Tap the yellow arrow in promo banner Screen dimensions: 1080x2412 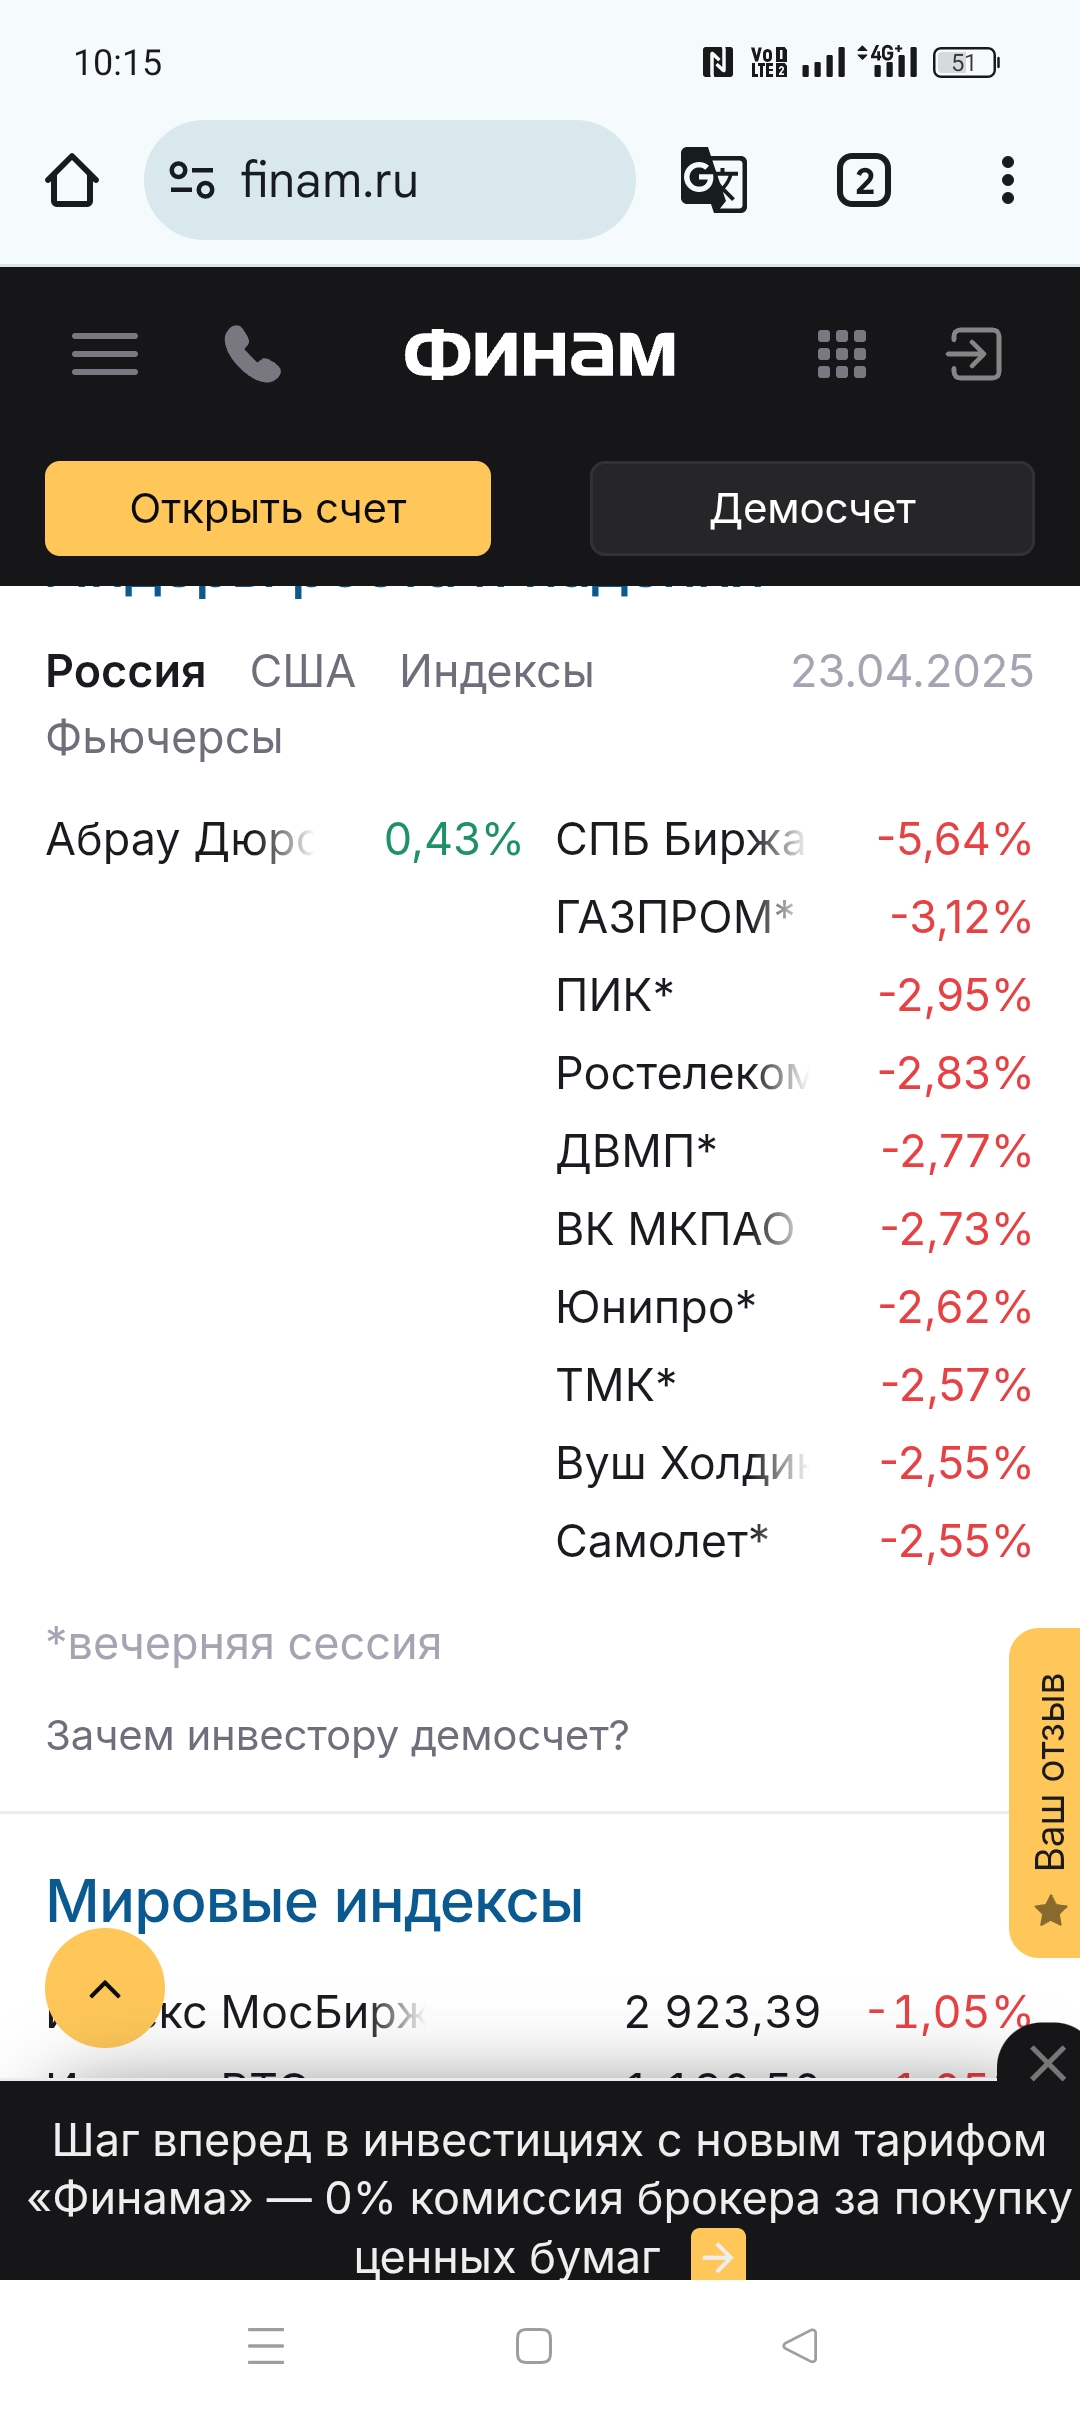[718, 2256]
